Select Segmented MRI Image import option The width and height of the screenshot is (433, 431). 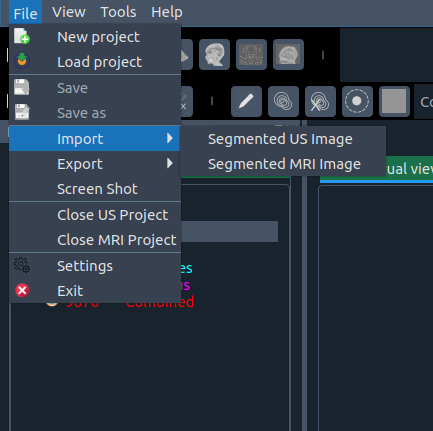283,164
